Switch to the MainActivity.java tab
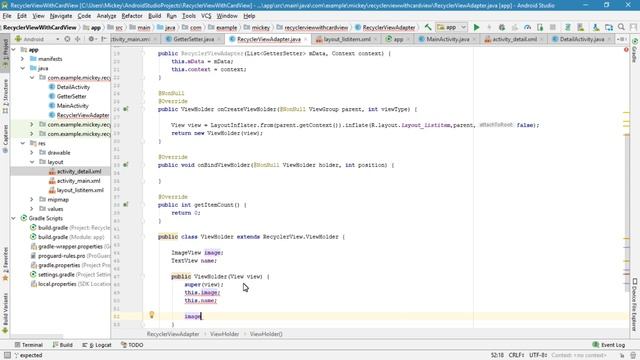The image size is (640, 360). pos(447,39)
